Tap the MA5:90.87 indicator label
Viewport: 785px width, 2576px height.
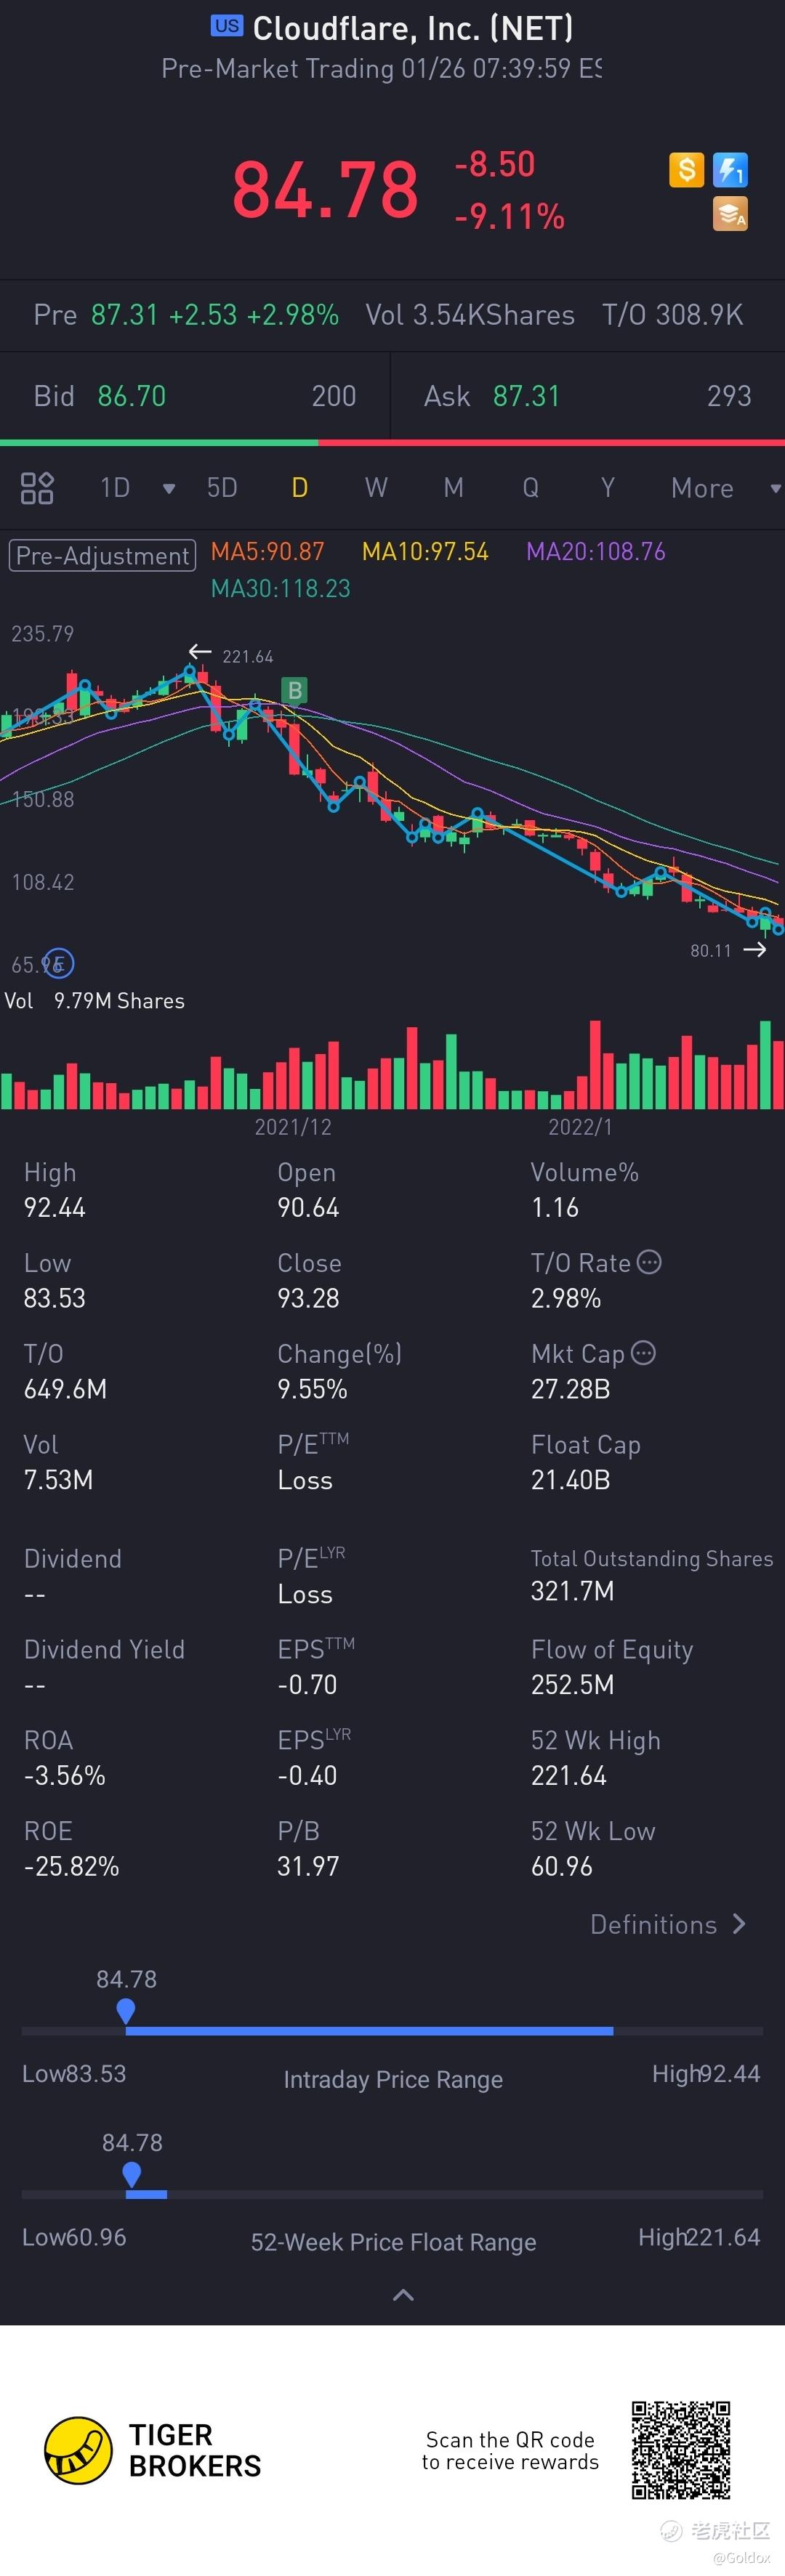(267, 552)
